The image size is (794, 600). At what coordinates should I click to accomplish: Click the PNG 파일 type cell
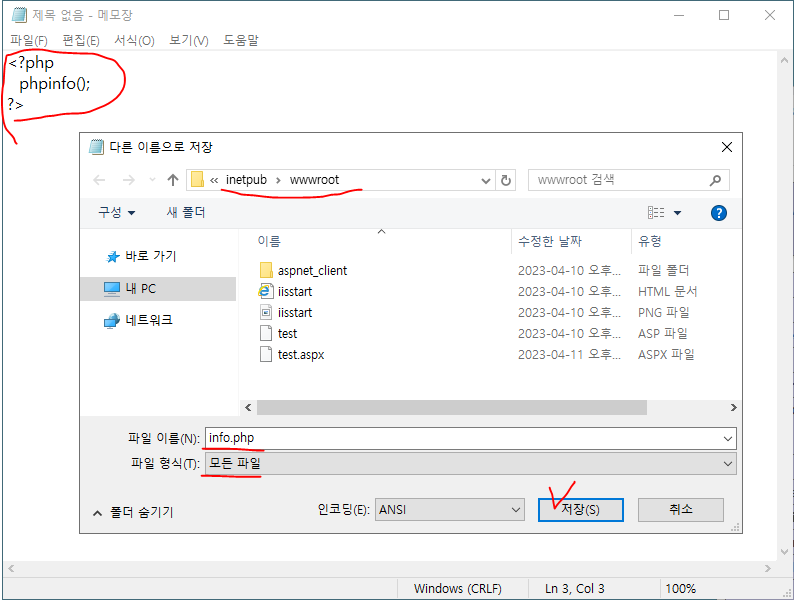coord(663,312)
